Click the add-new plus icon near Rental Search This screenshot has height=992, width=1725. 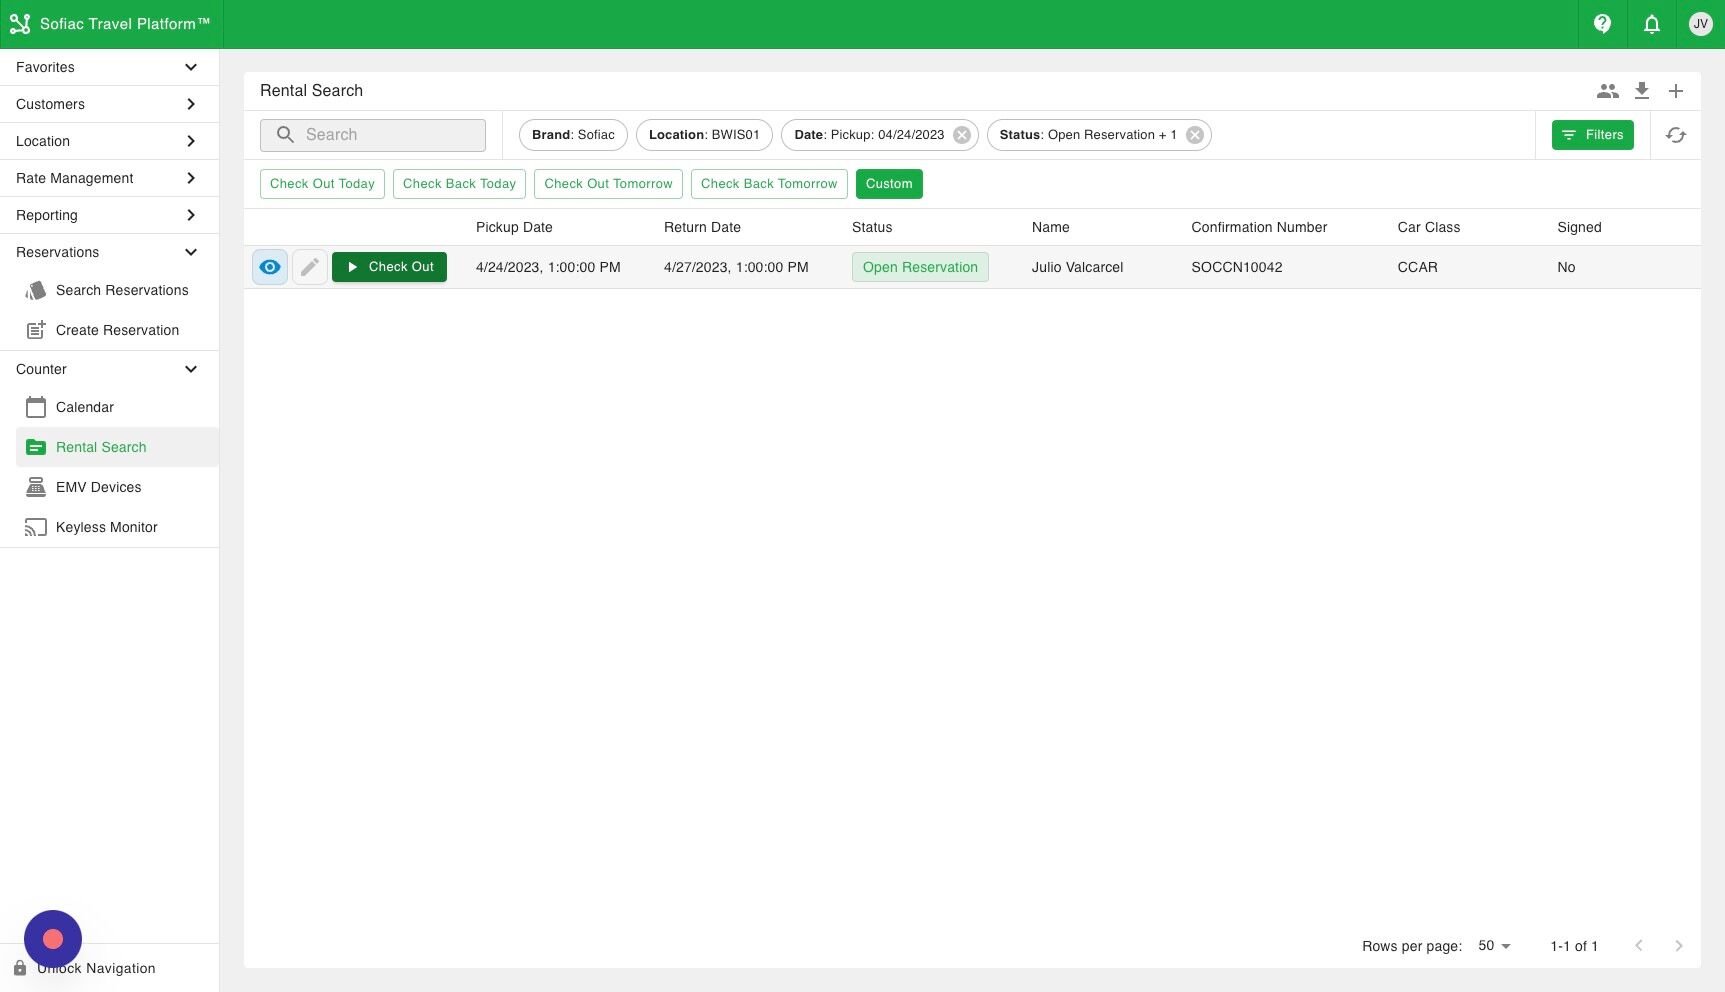[x=1676, y=90]
